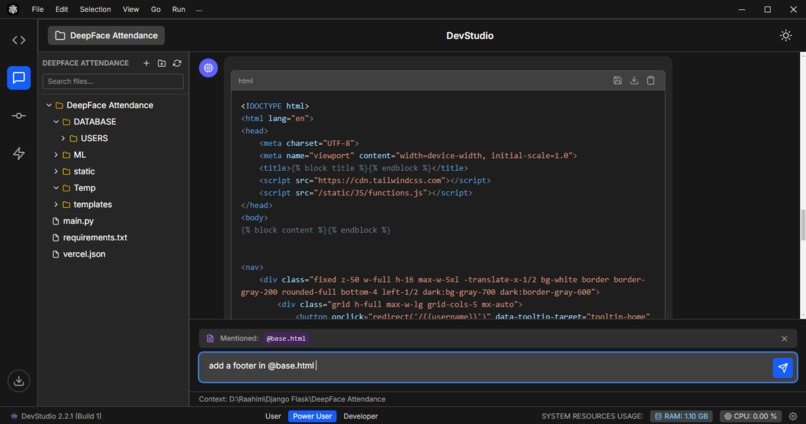Send the message with paper plane
The image size is (806, 424).
pos(783,367)
